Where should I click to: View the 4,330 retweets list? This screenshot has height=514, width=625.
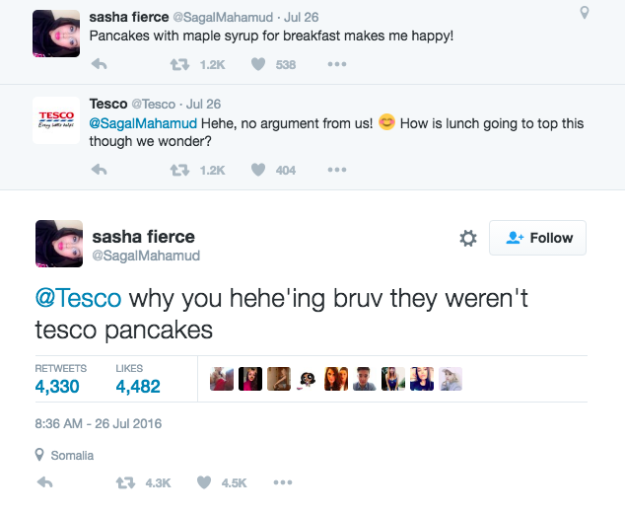click(x=61, y=385)
